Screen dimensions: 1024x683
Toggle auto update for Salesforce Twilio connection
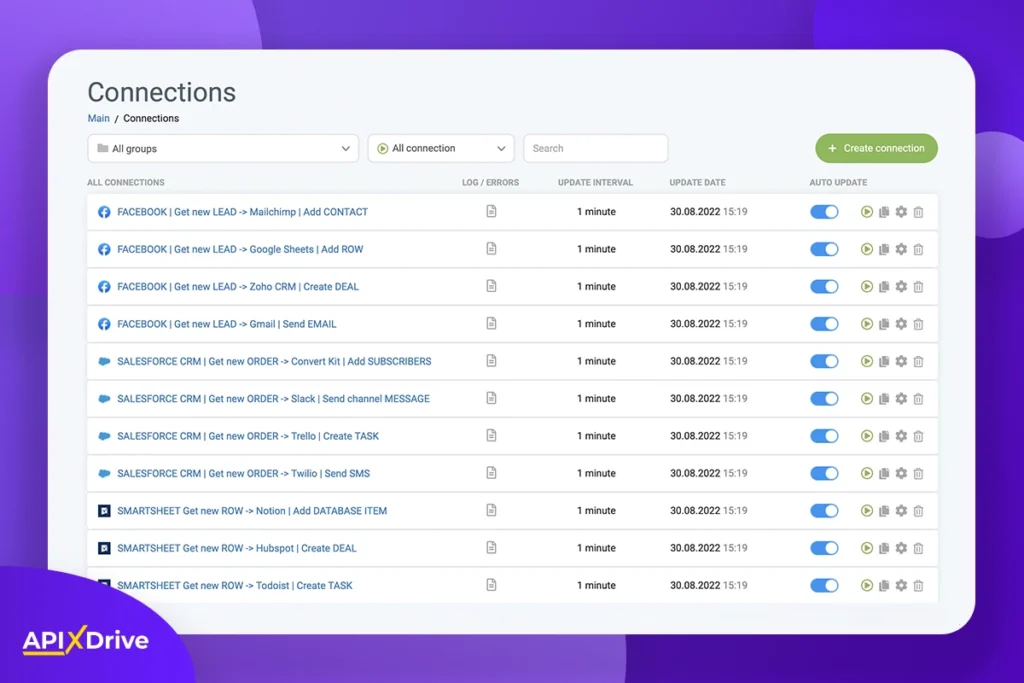pyautogui.click(x=824, y=474)
